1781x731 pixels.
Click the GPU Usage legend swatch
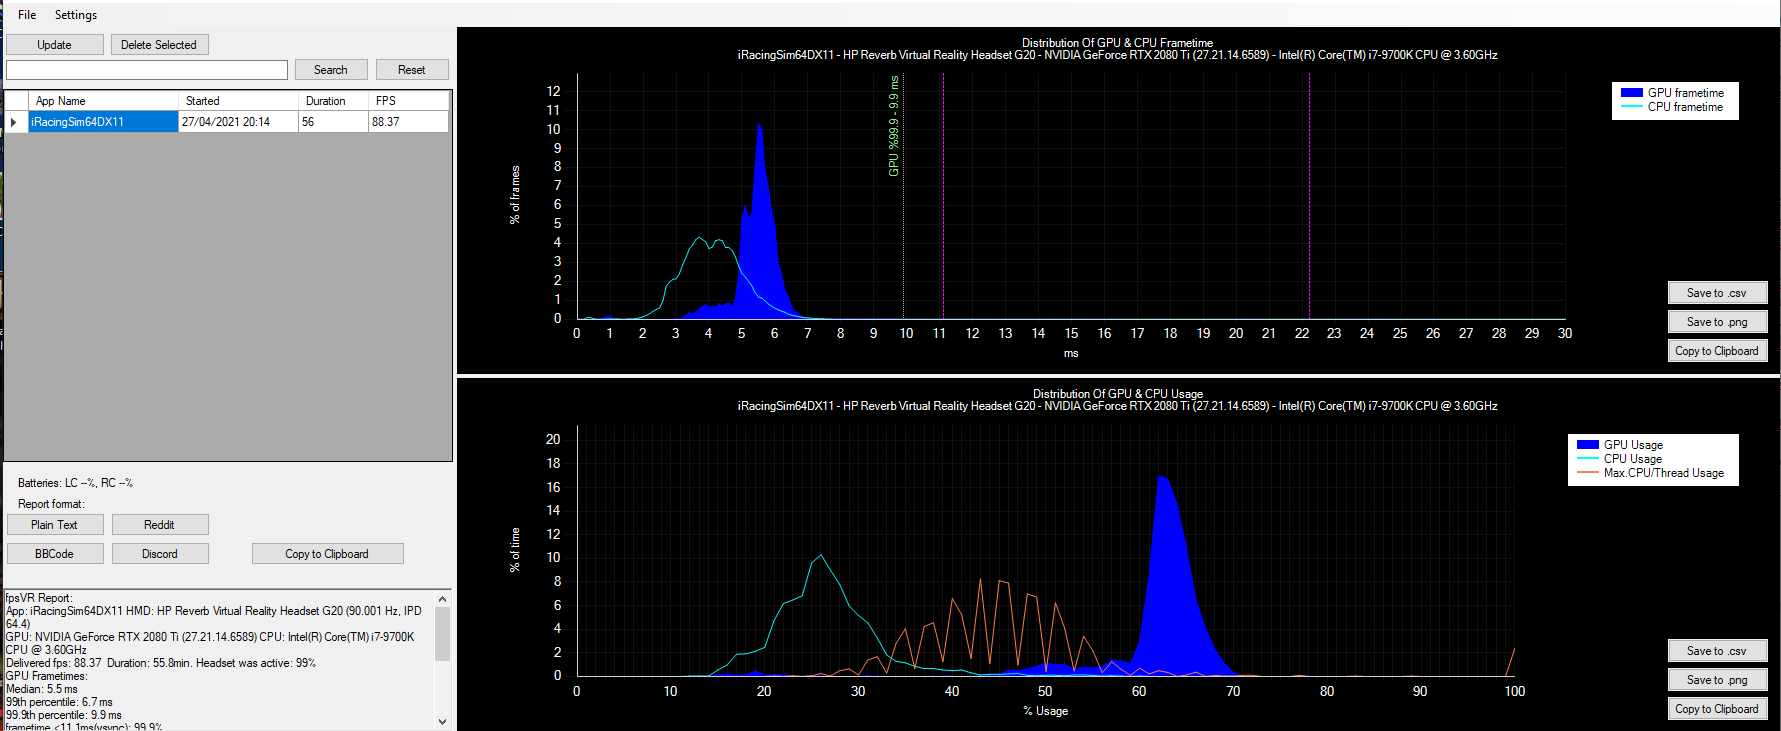tap(1588, 445)
